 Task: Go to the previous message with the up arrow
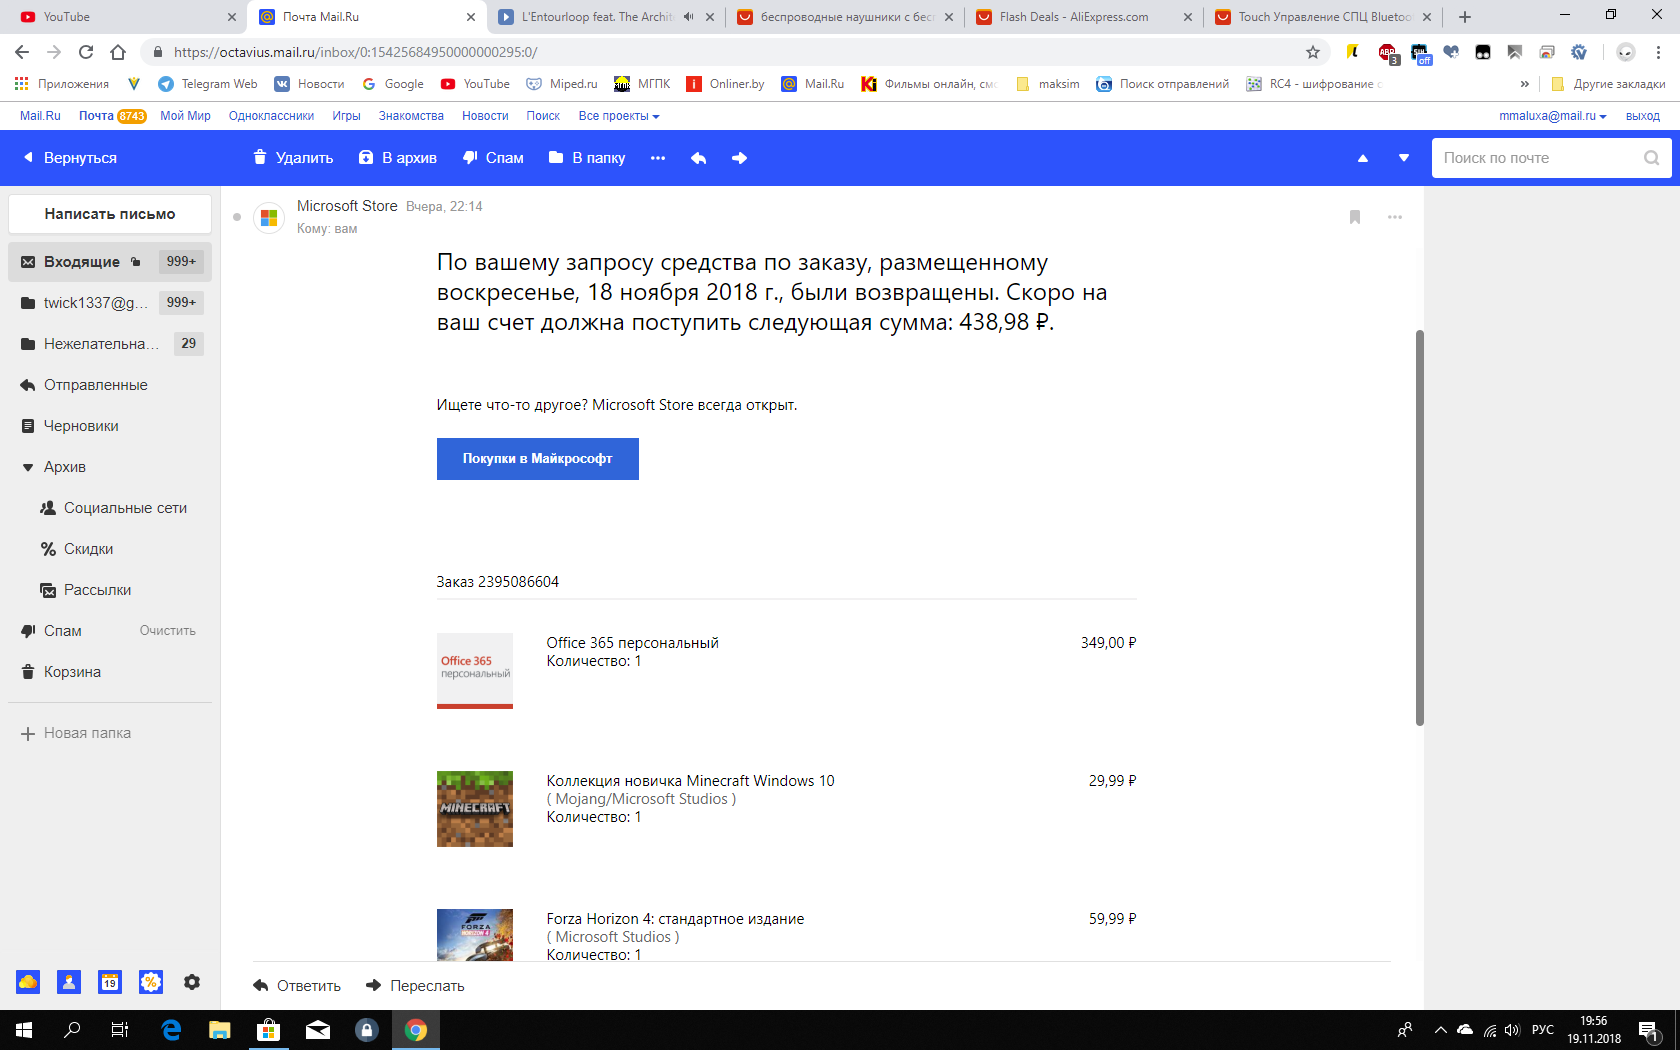coord(1362,158)
